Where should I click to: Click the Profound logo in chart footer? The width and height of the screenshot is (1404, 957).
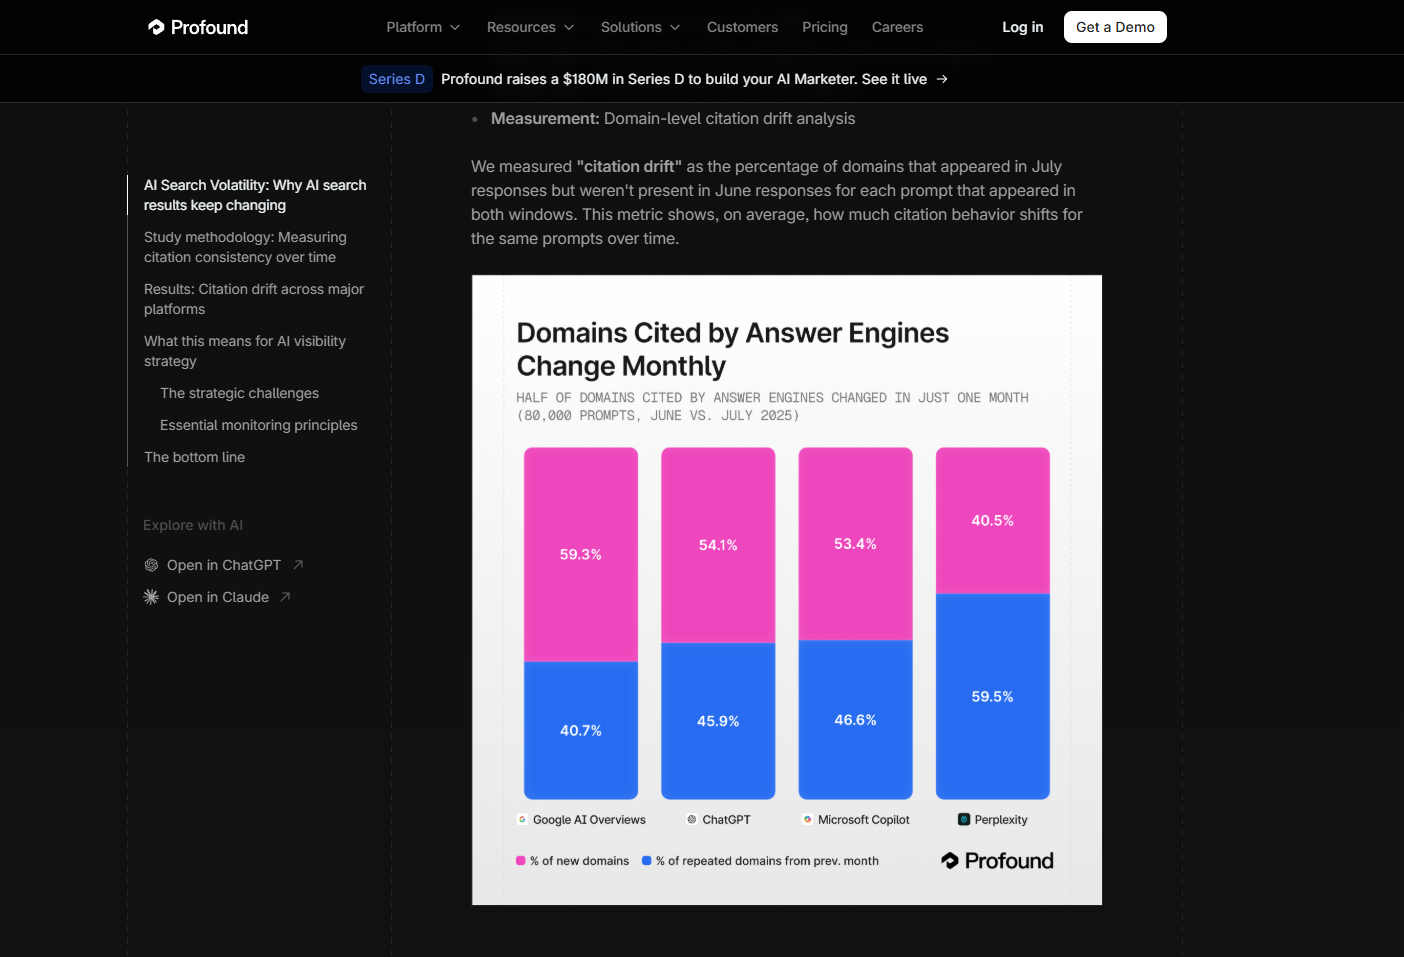(x=997, y=861)
